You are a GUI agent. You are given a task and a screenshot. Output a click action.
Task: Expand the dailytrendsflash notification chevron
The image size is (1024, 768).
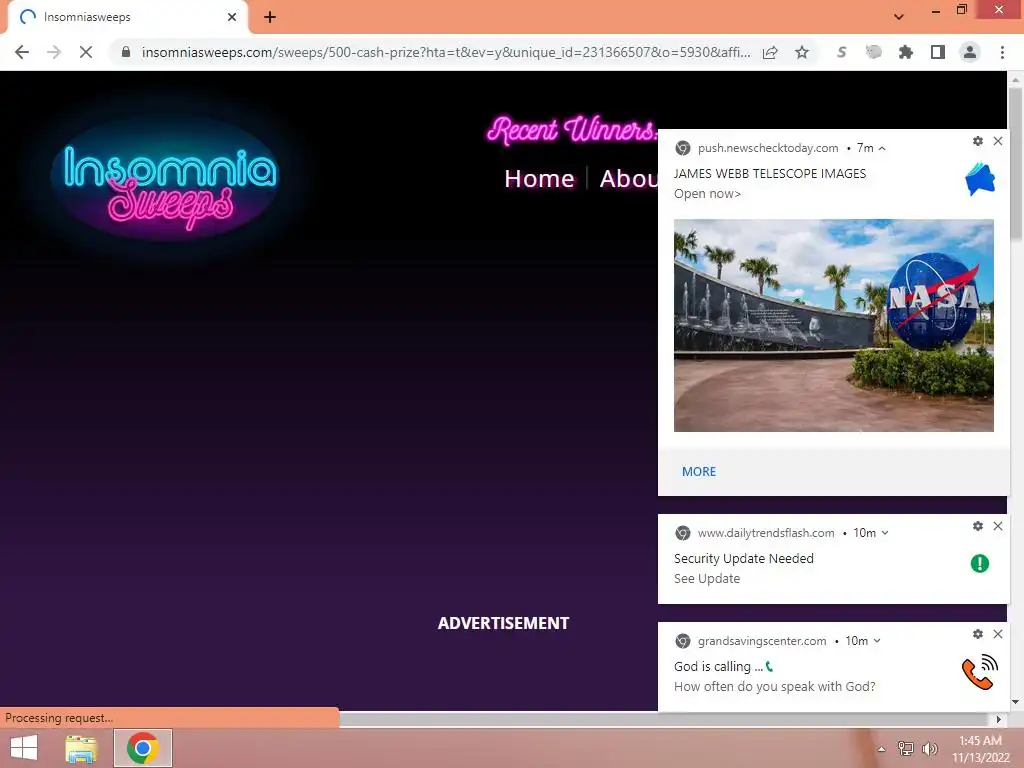click(x=885, y=533)
